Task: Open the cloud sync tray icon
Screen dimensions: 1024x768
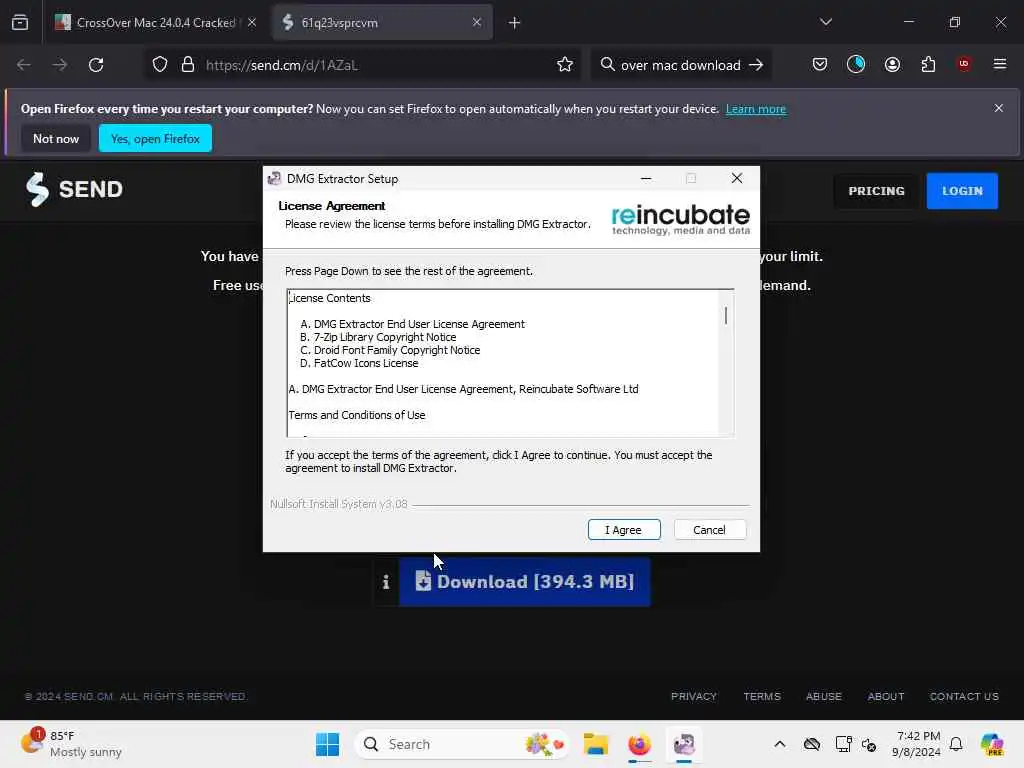Action: [812, 744]
